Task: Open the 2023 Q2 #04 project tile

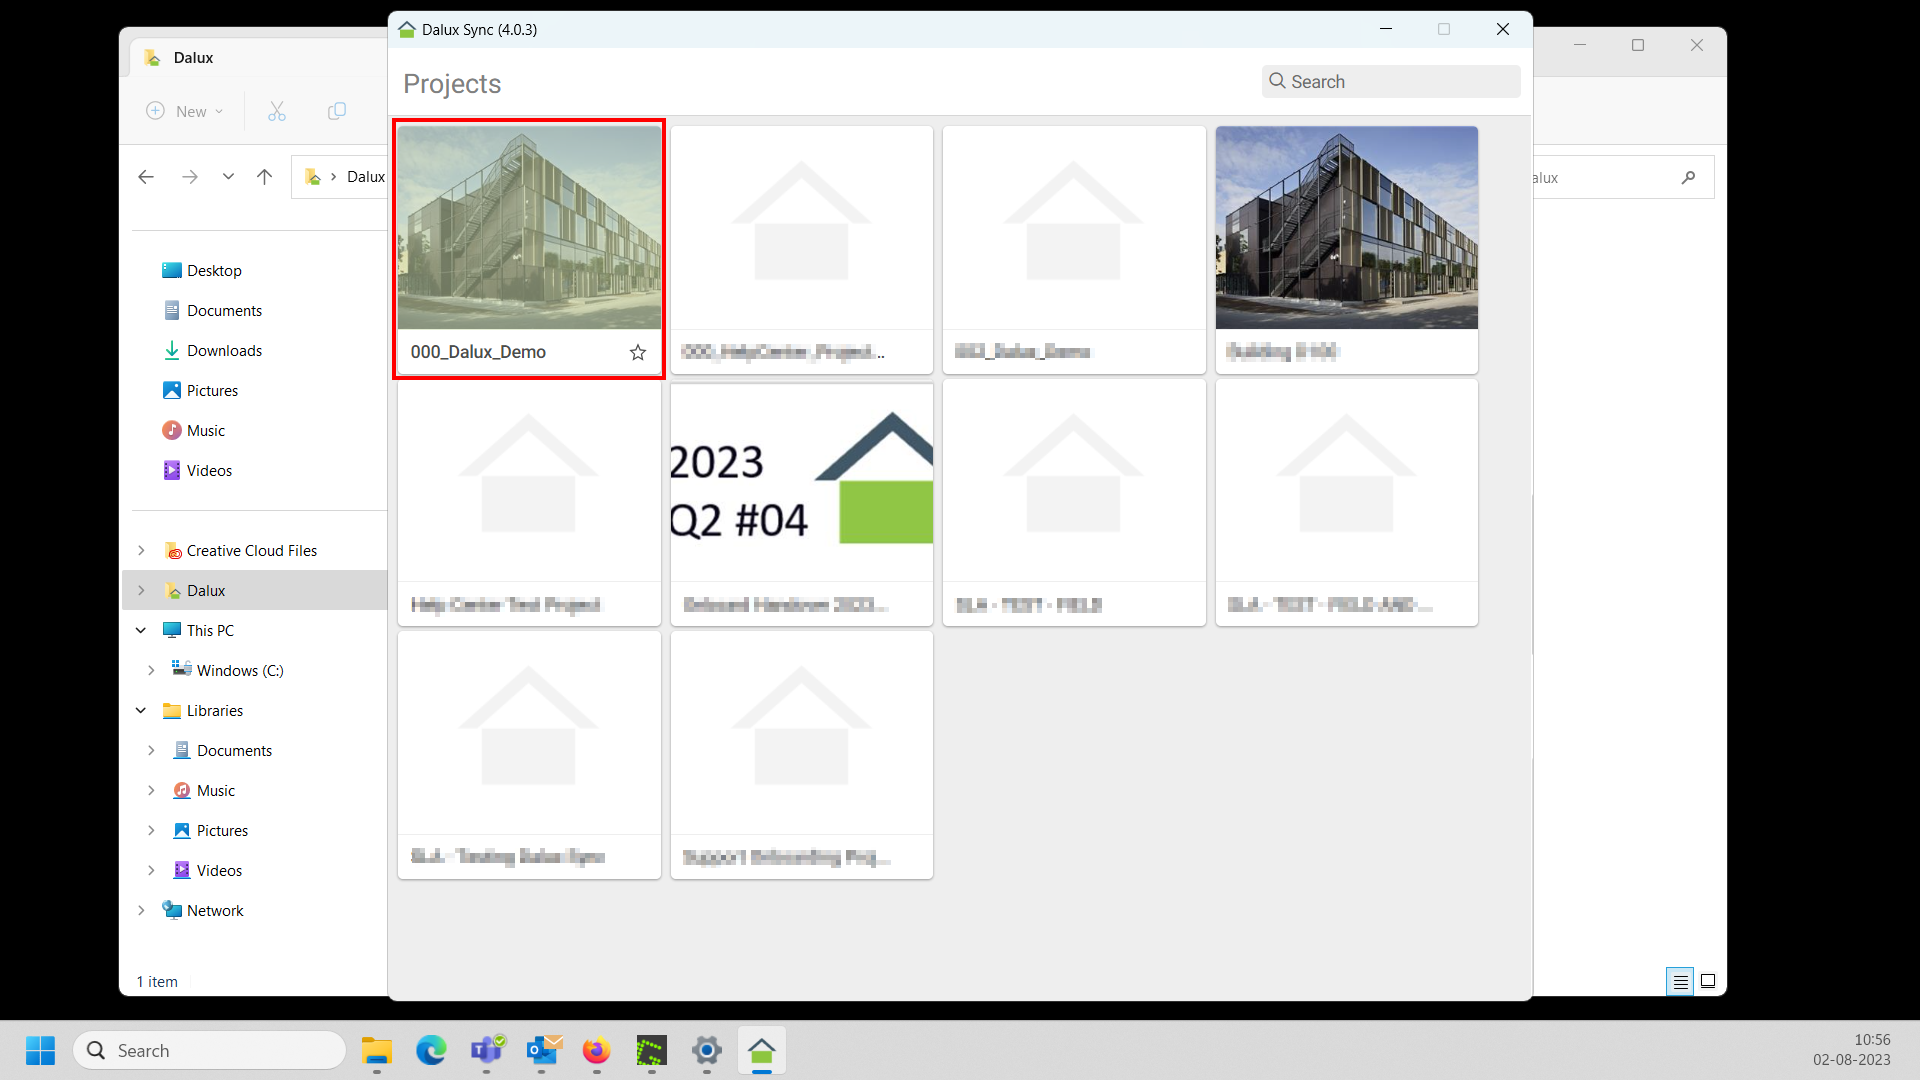Action: point(801,483)
